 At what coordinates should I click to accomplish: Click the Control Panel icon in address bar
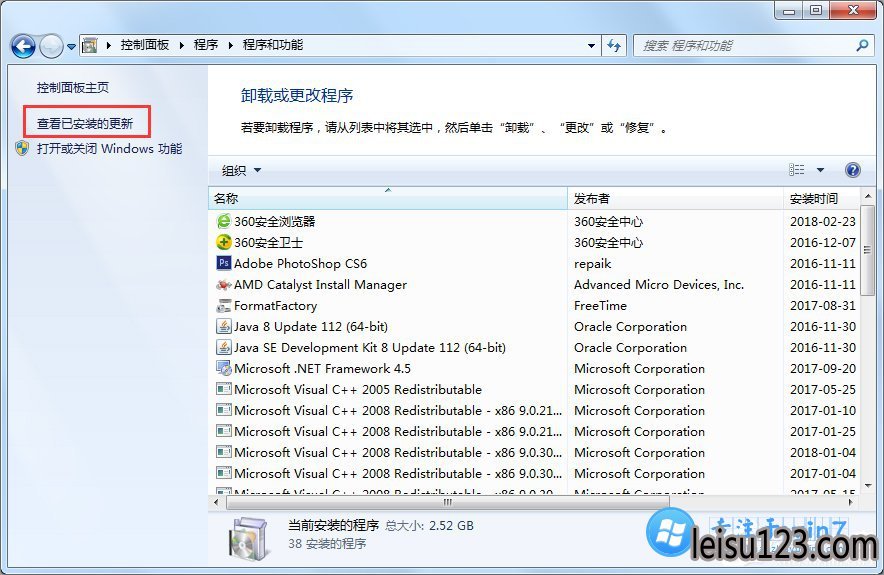click(x=90, y=45)
